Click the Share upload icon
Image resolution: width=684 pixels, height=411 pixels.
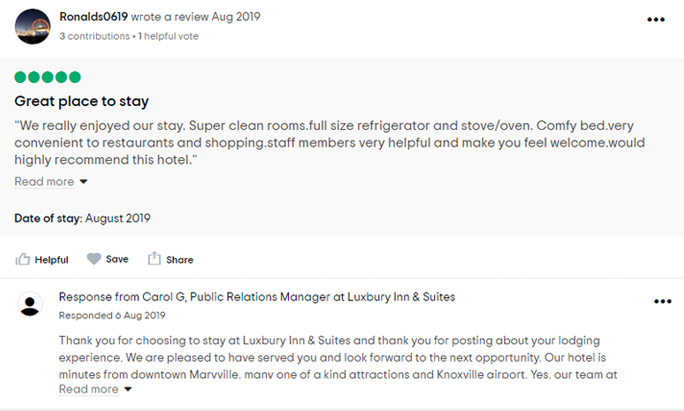coord(154,259)
